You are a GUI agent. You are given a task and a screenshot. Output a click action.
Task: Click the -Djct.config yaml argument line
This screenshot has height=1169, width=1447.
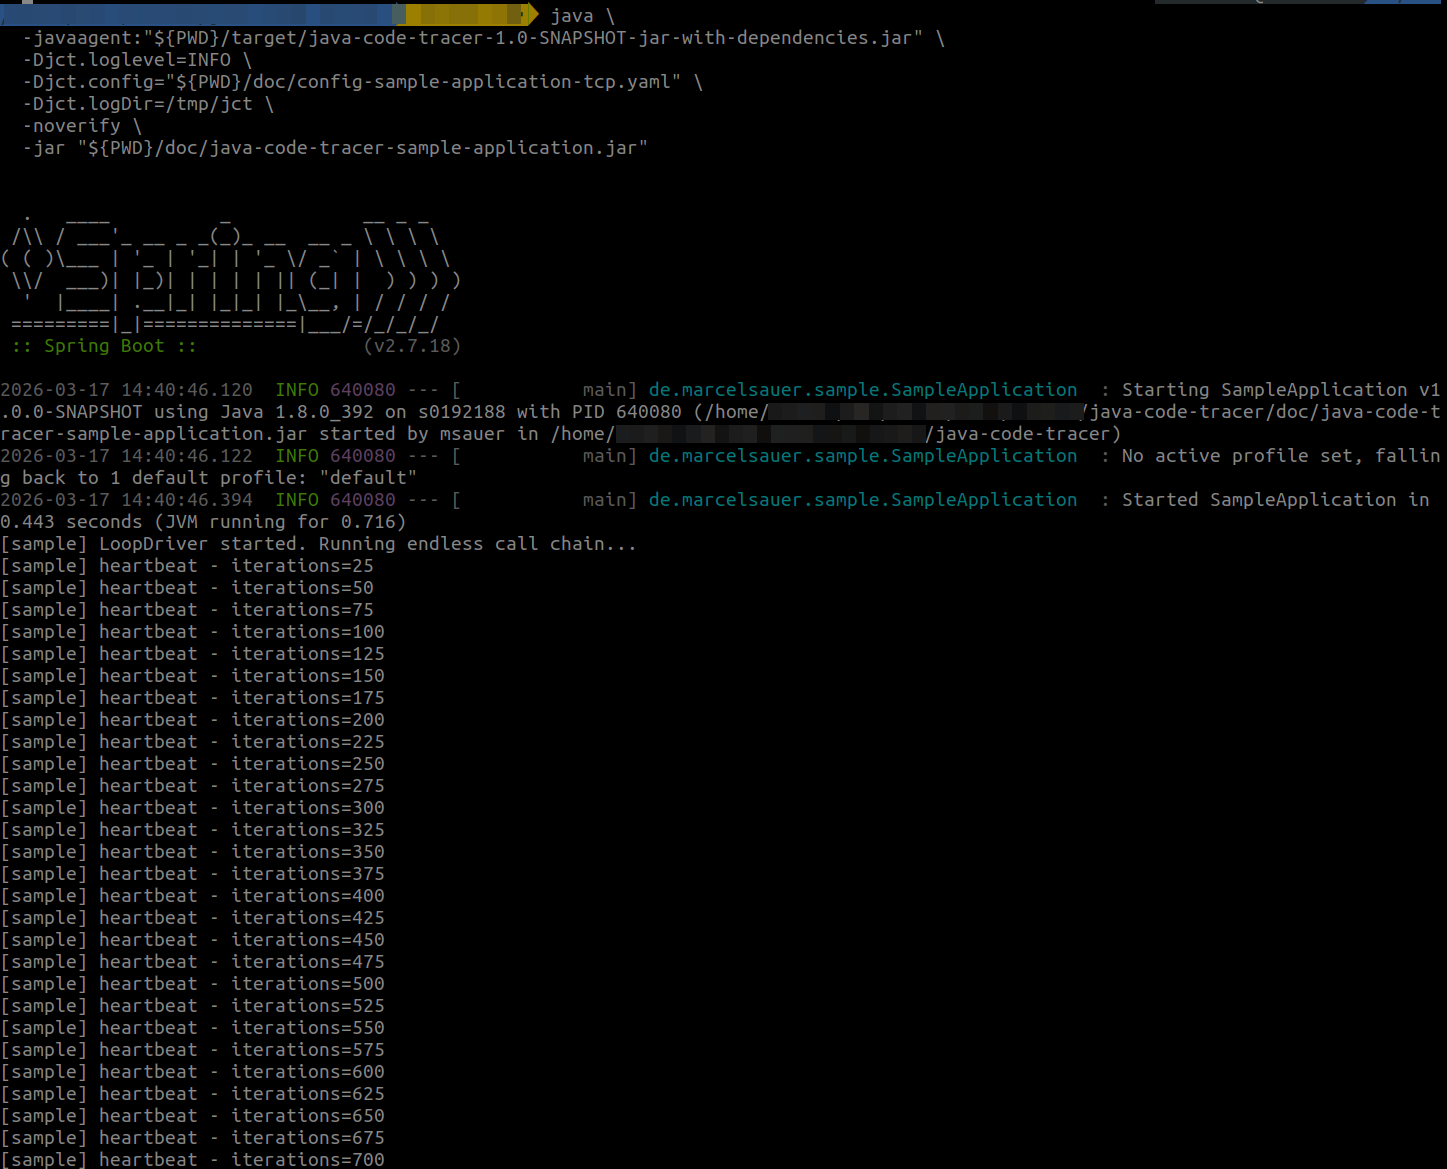coord(363,82)
